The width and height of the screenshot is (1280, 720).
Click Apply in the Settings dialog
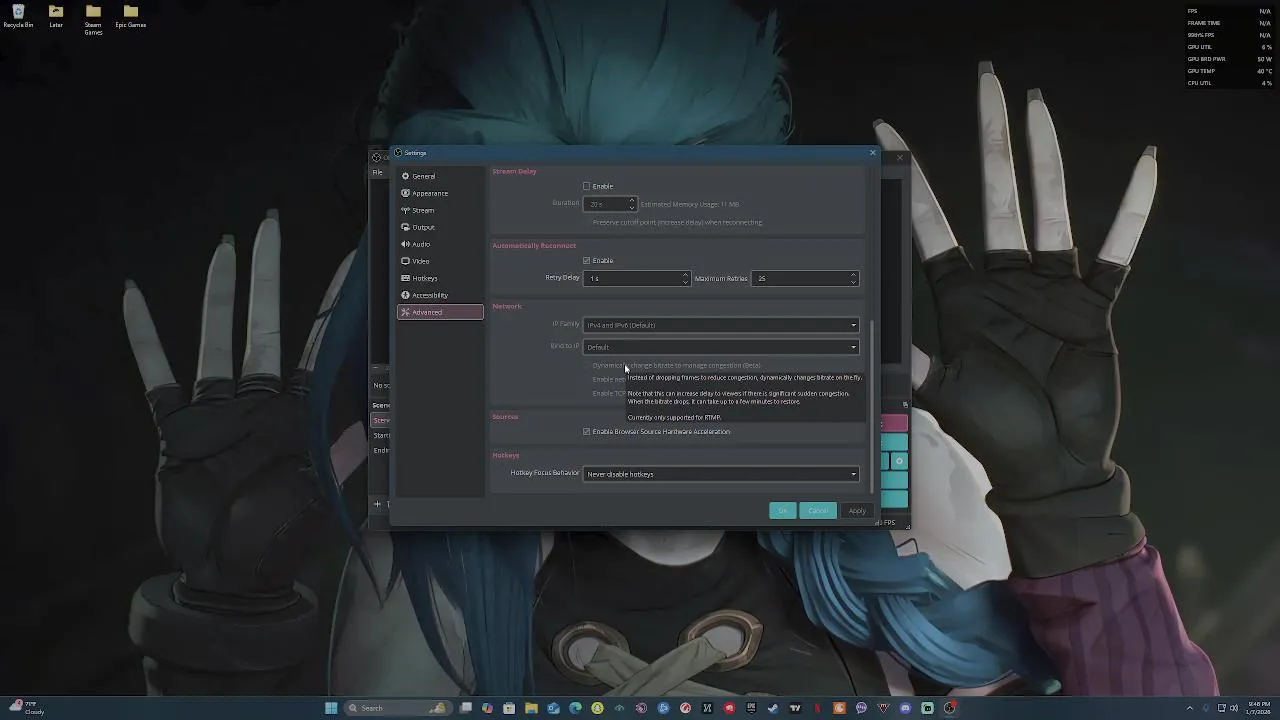(x=857, y=511)
